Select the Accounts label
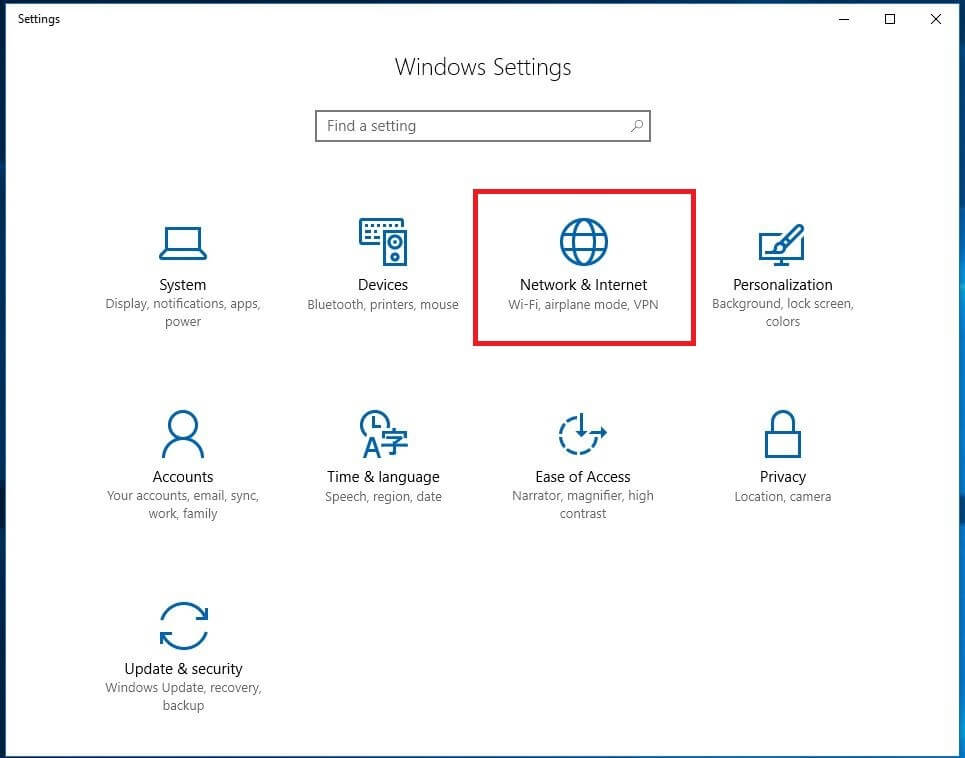Image resolution: width=965 pixels, height=758 pixels. (183, 477)
